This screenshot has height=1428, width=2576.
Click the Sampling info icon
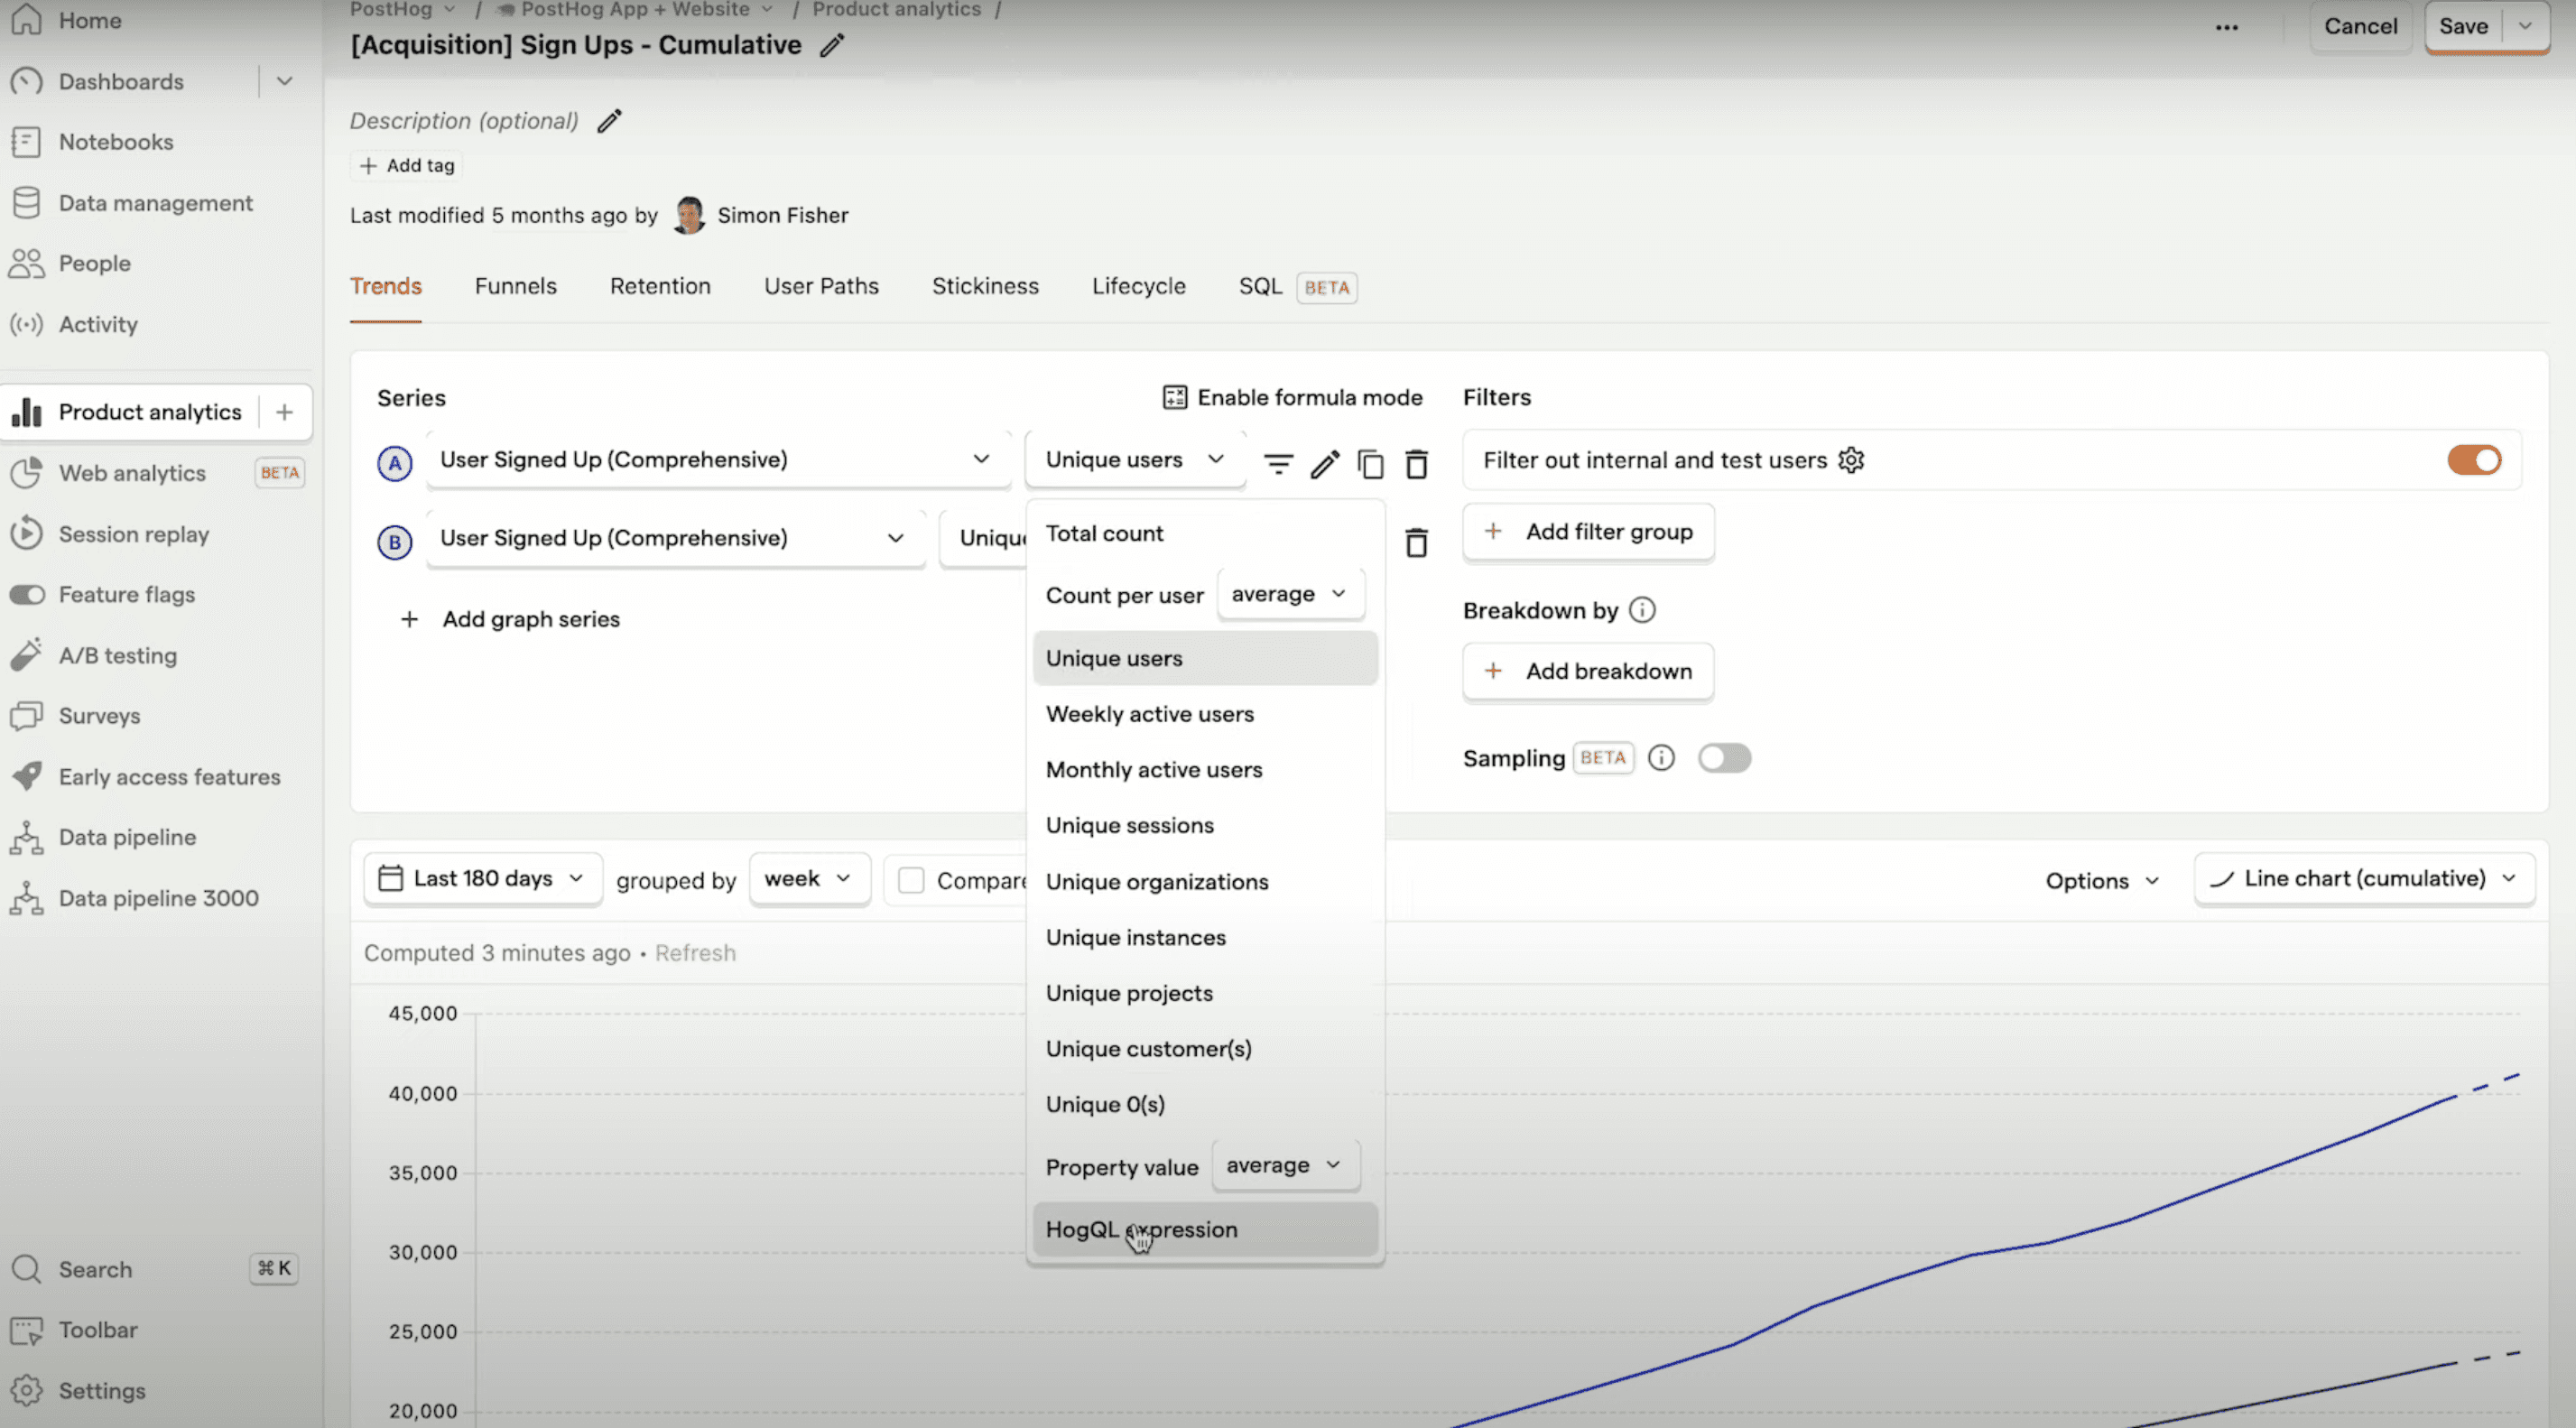pyautogui.click(x=1662, y=755)
